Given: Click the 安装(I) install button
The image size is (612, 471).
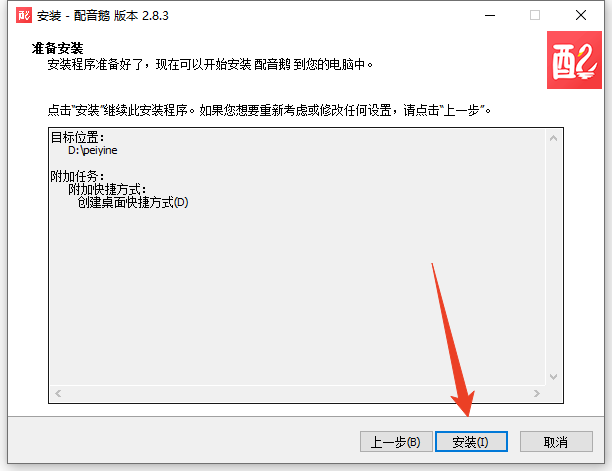Looking at the screenshot, I should point(471,442).
